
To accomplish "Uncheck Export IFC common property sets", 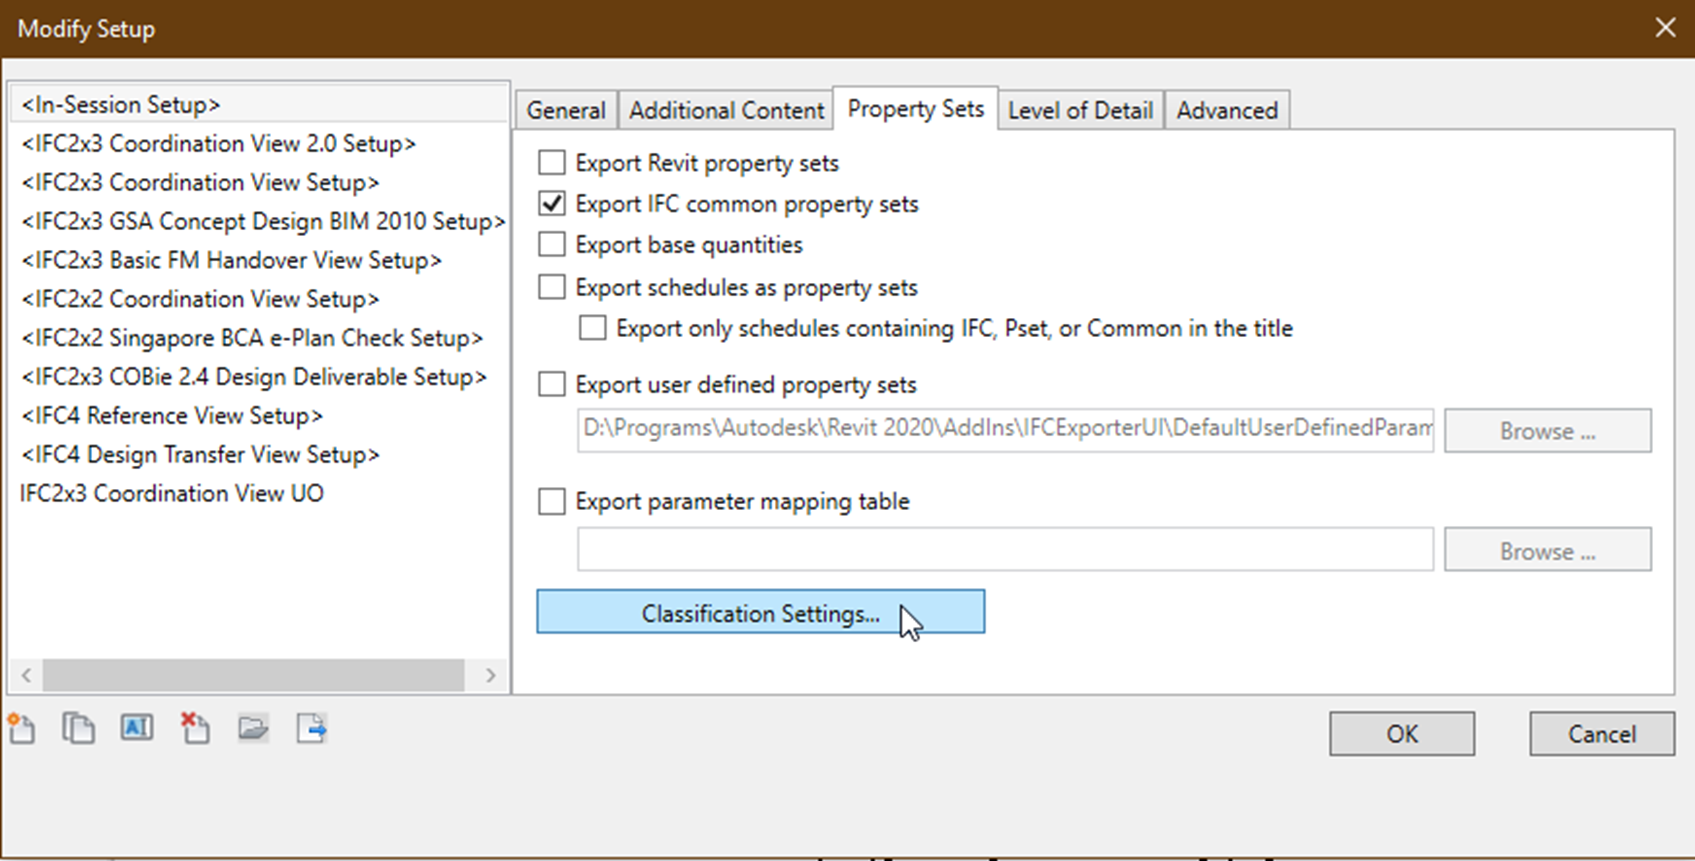I will click(552, 204).
